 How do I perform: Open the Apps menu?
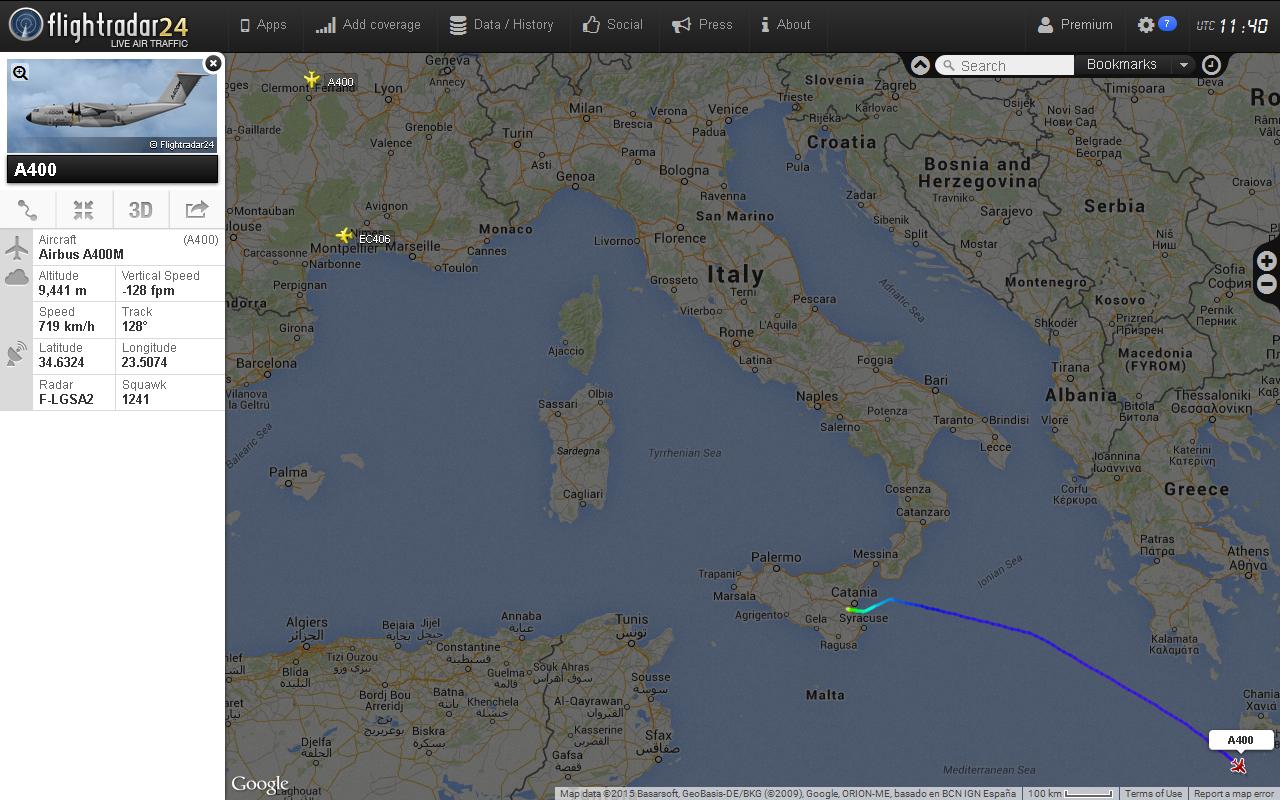[x=263, y=25]
